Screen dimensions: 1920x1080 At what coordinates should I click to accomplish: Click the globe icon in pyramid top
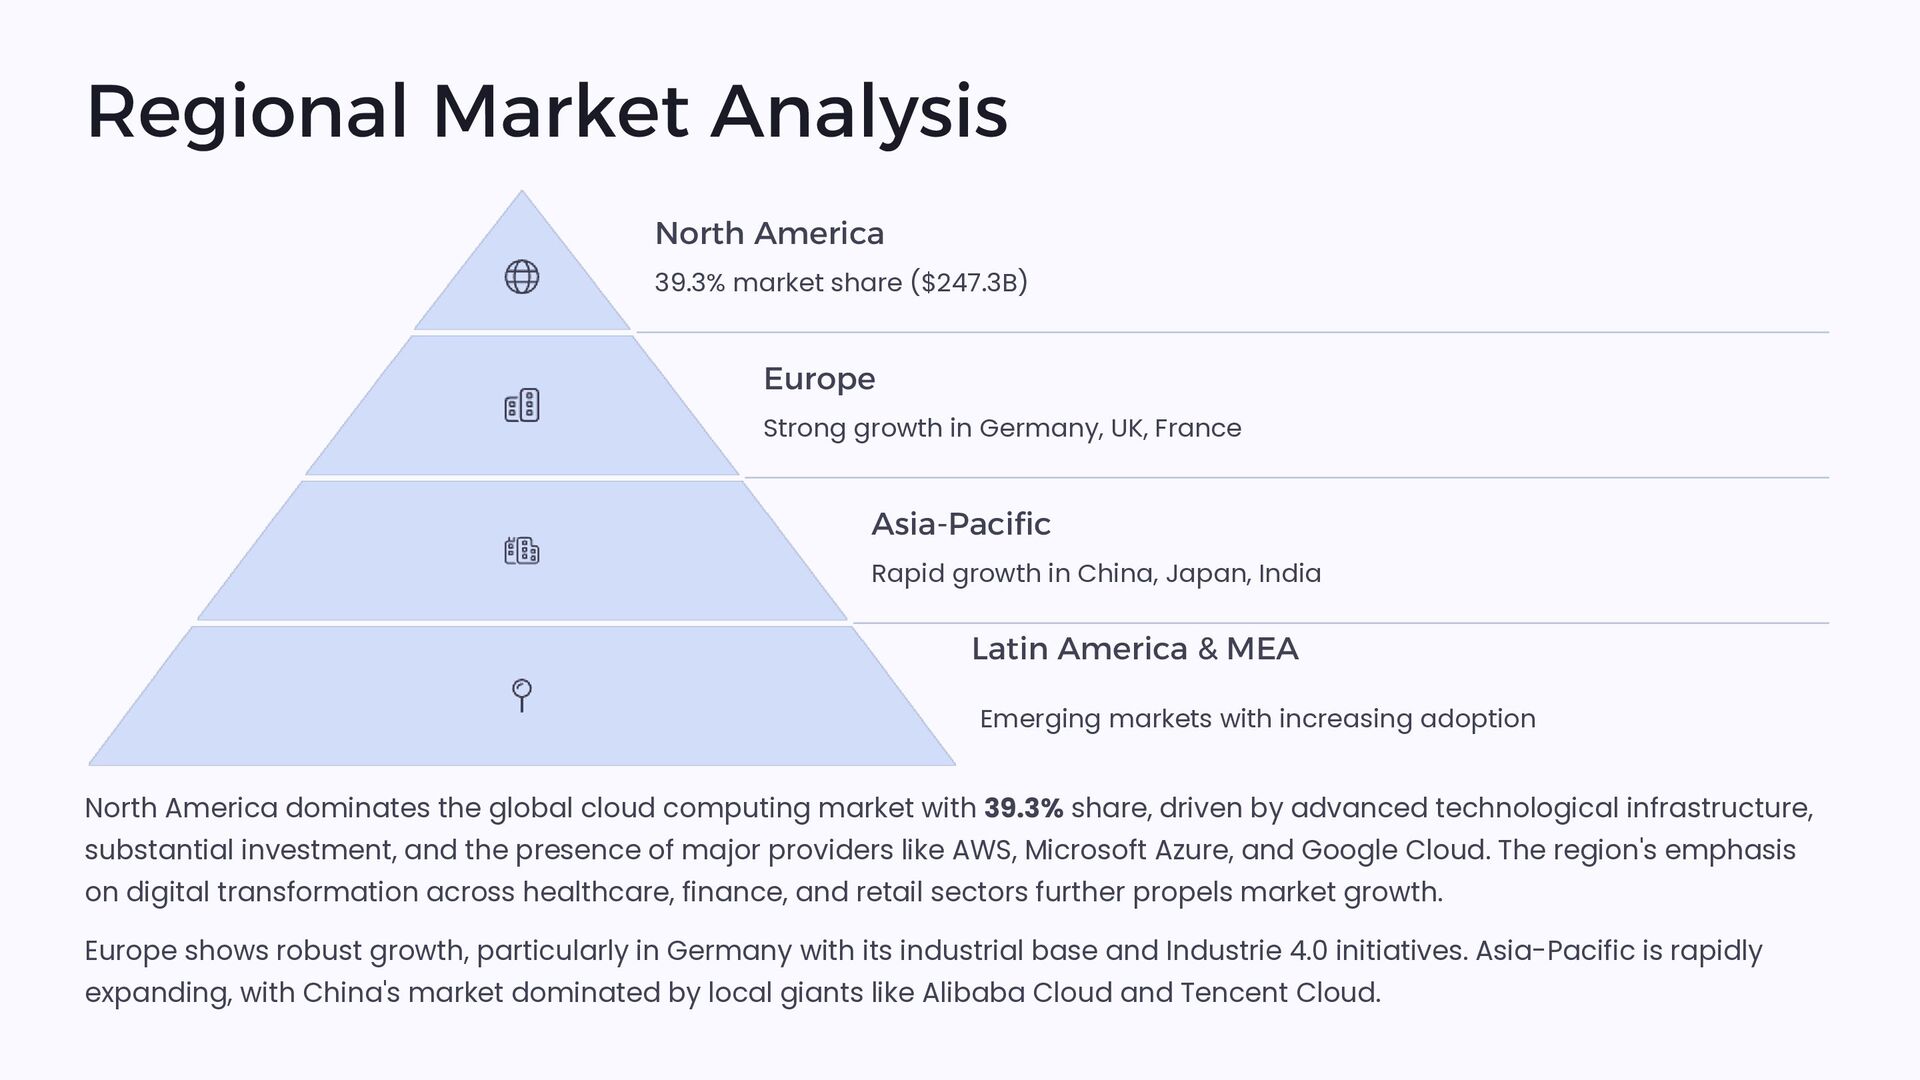click(521, 277)
